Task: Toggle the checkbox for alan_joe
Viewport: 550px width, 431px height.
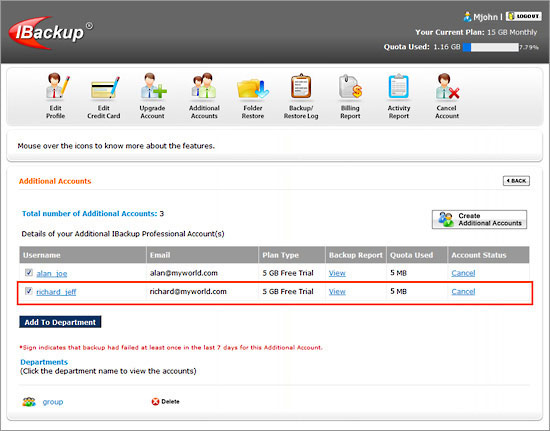Action: point(29,272)
